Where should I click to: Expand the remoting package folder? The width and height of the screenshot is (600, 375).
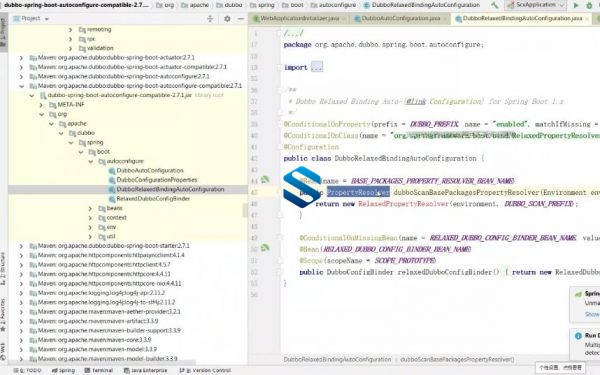point(70,29)
